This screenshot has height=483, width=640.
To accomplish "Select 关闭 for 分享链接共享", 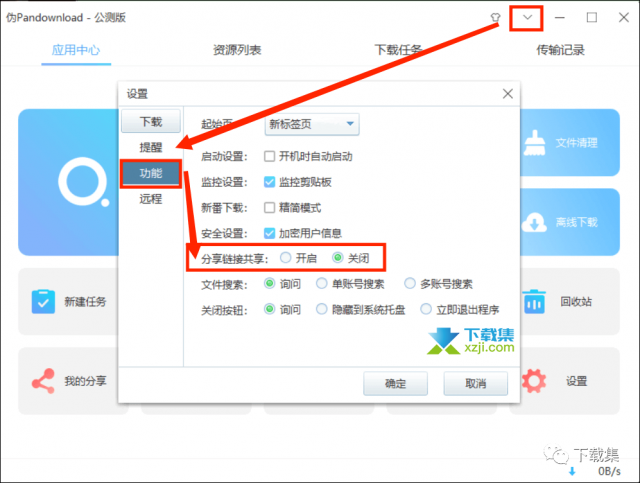I will pyautogui.click(x=338, y=258).
